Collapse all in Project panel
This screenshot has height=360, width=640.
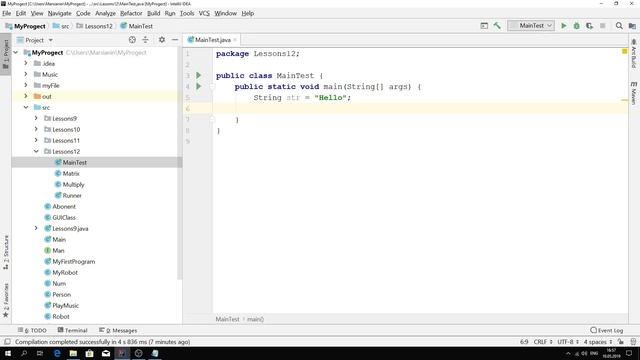[x=145, y=40]
